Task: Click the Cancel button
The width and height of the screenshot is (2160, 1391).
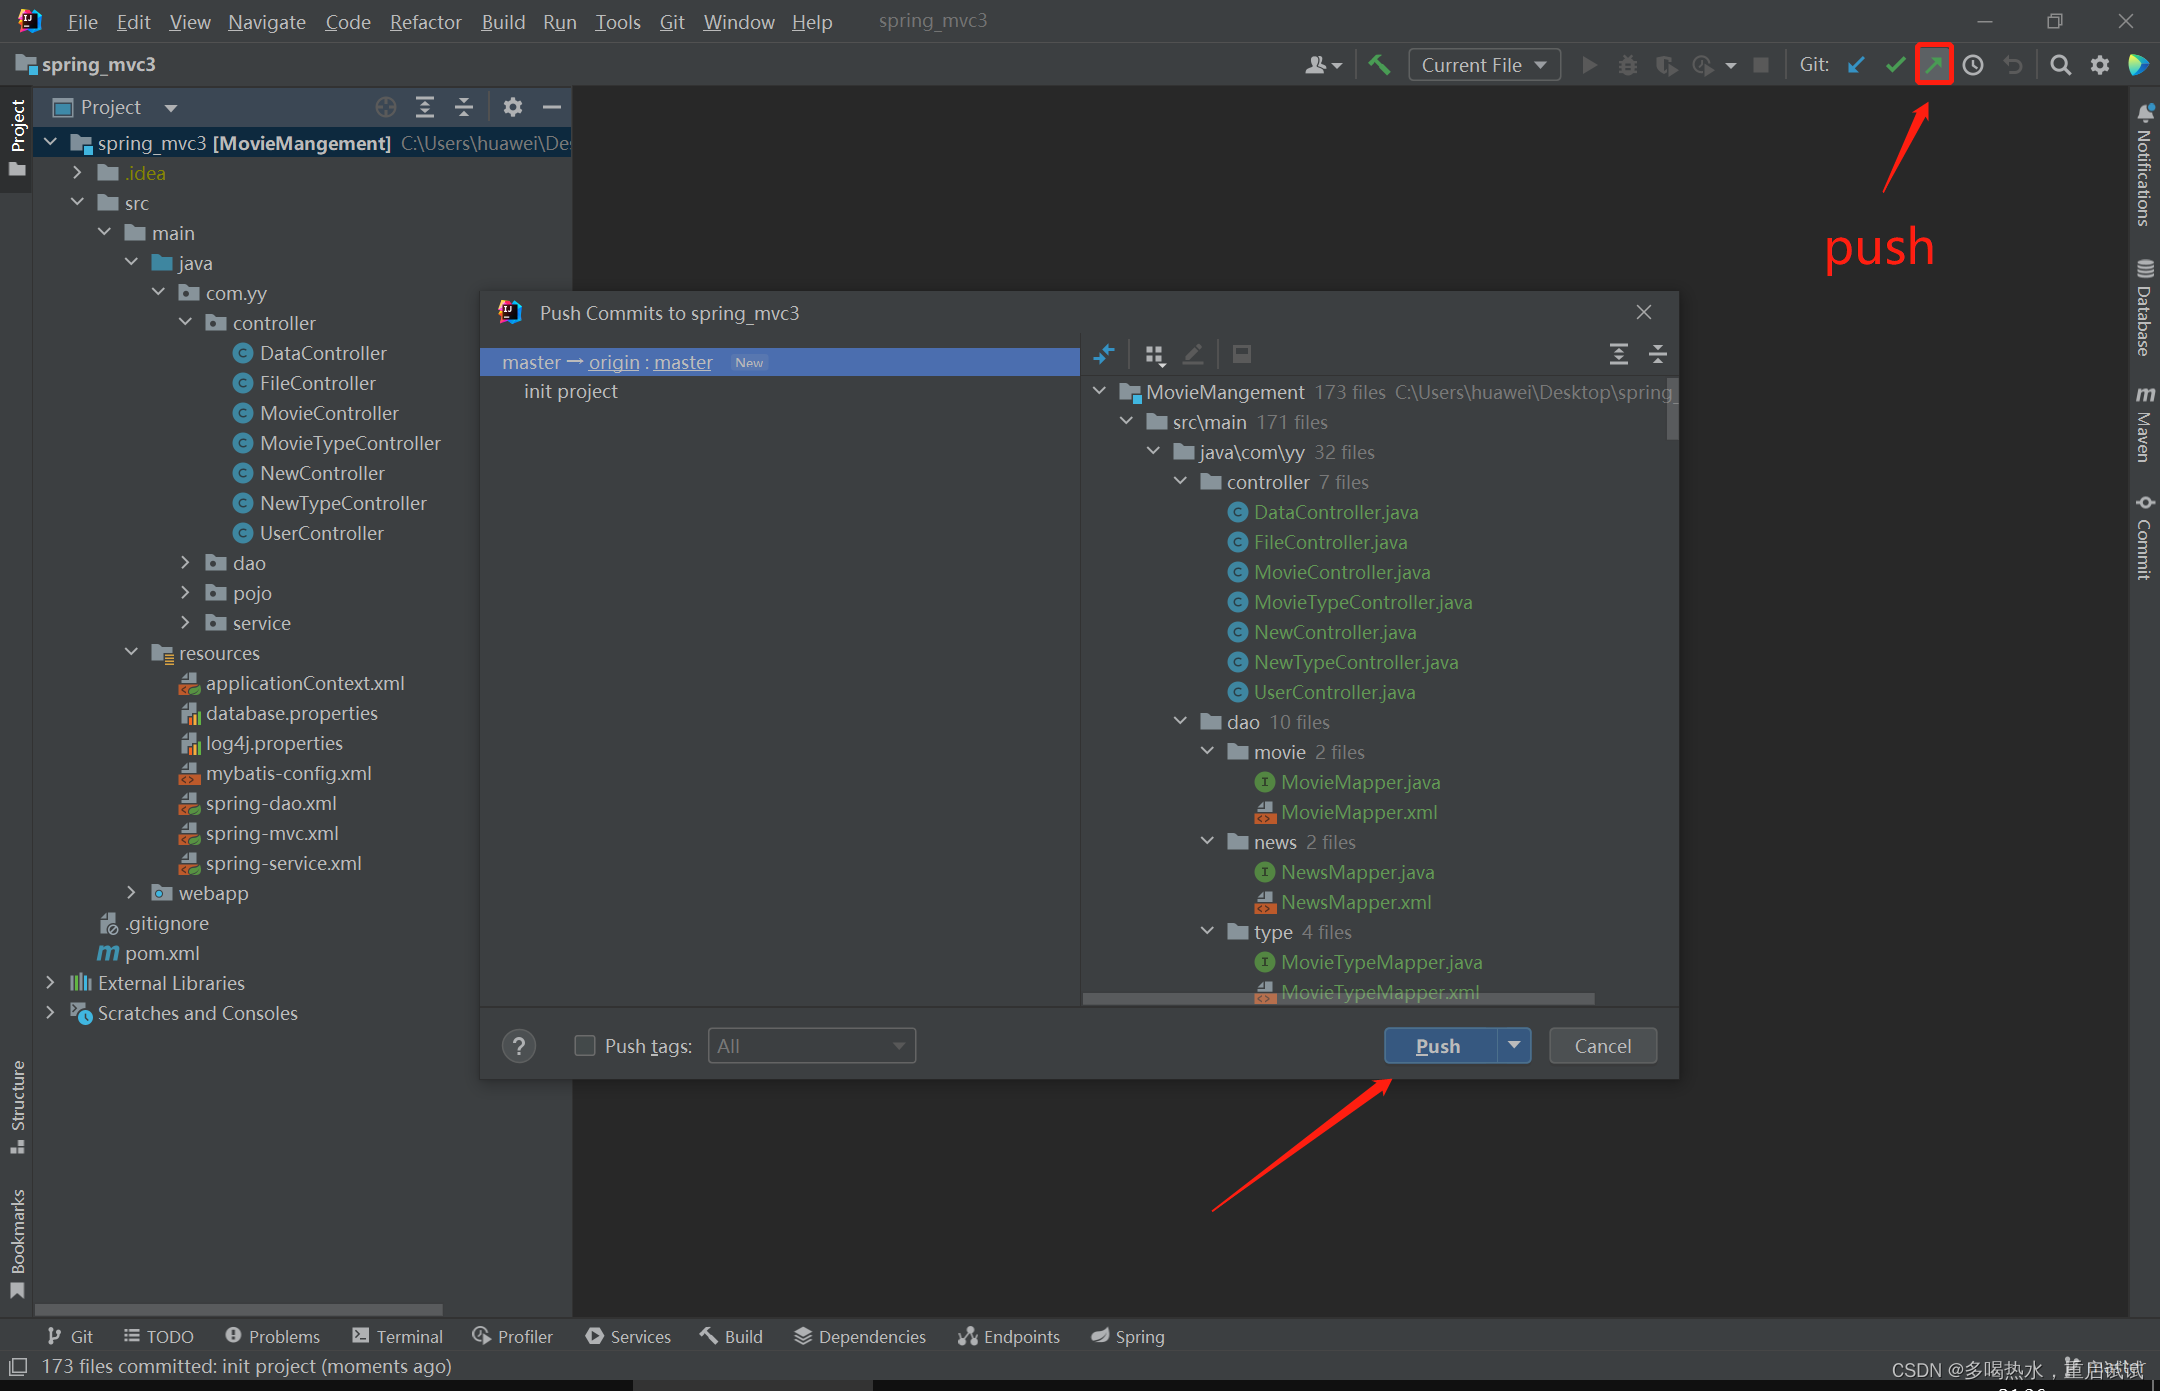Action: [x=1603, y=1046]
